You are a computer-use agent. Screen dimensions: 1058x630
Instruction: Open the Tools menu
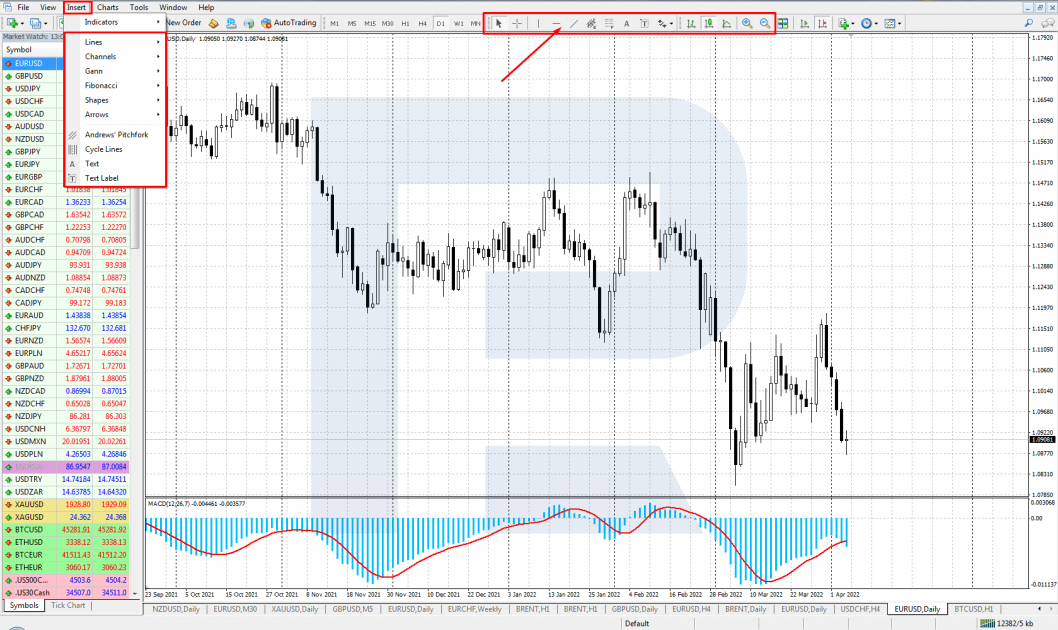pyautogui.click(x=139, y=7)
